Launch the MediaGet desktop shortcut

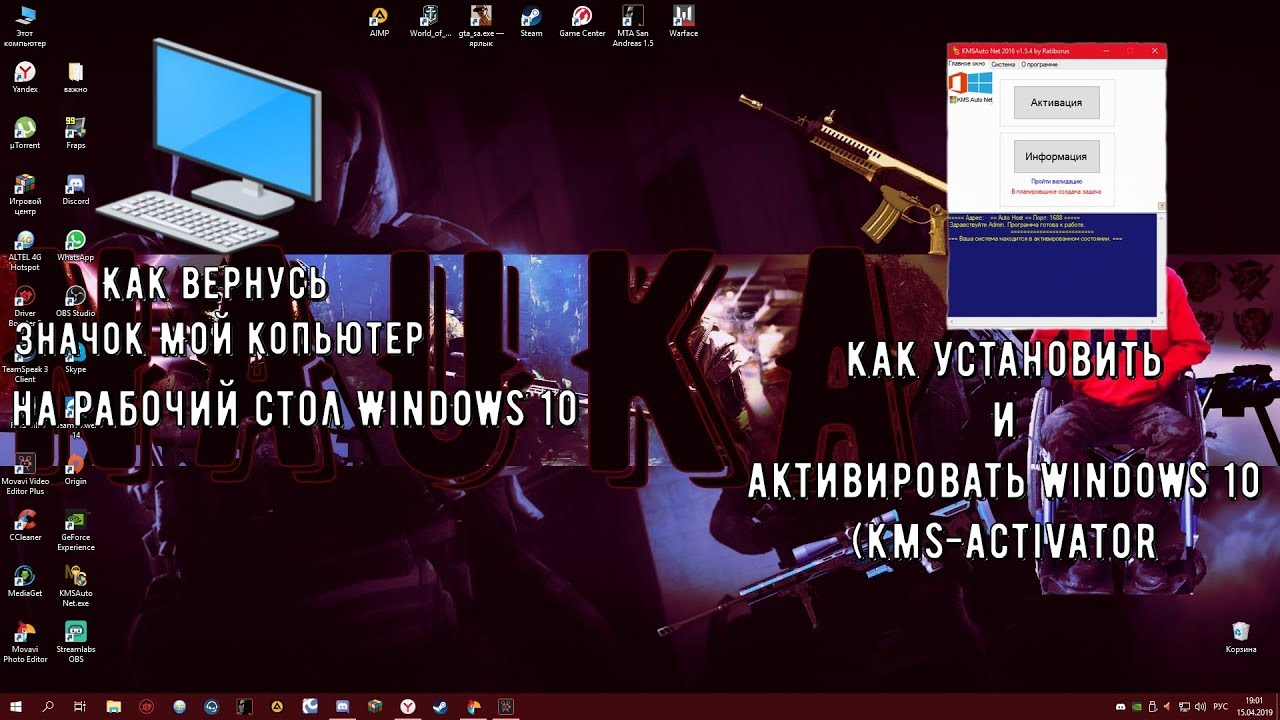pos(25,581)
